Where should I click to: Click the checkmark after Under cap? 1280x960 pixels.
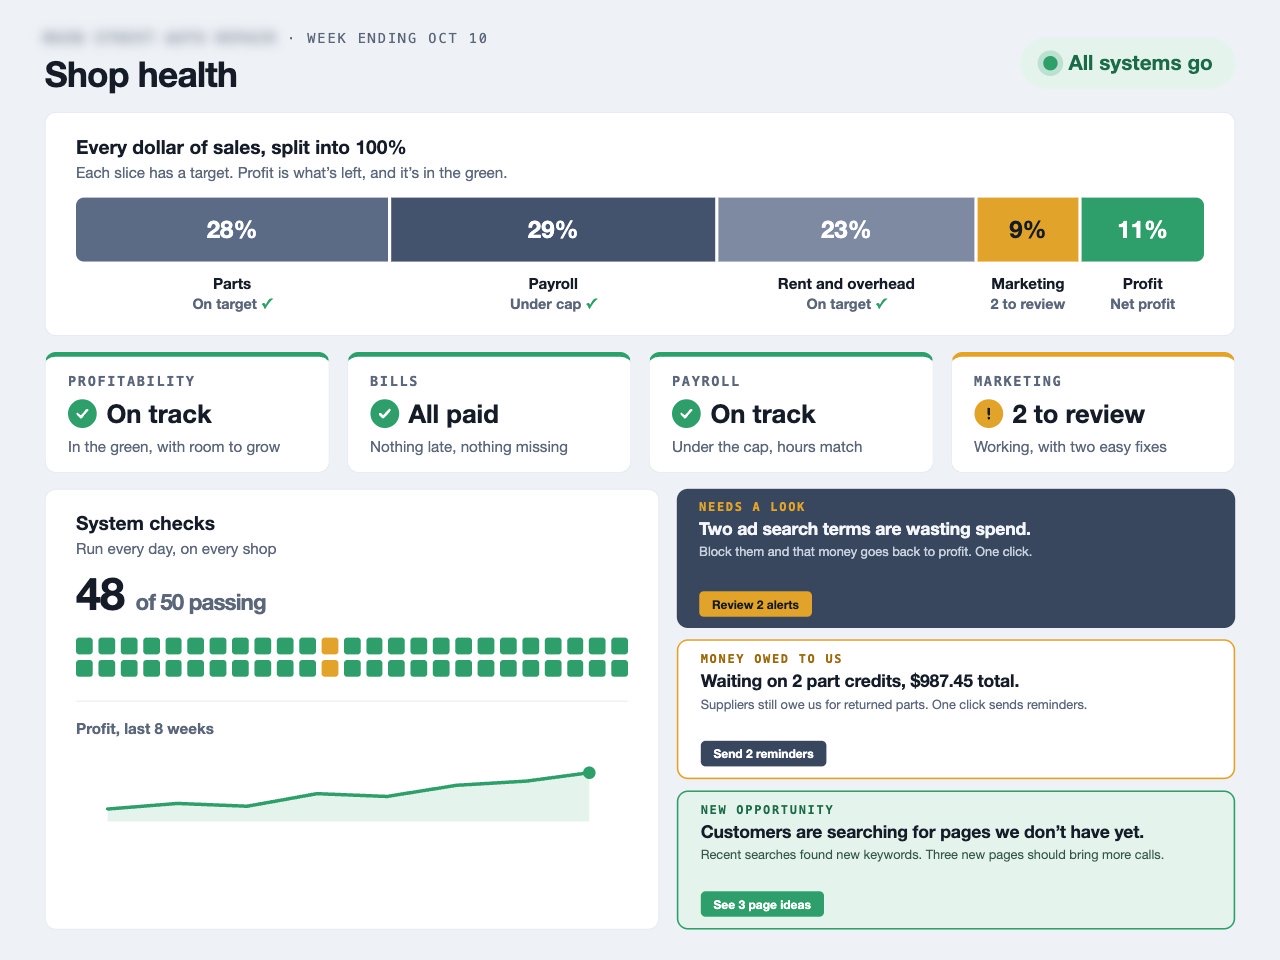click(x=592, y=304)
